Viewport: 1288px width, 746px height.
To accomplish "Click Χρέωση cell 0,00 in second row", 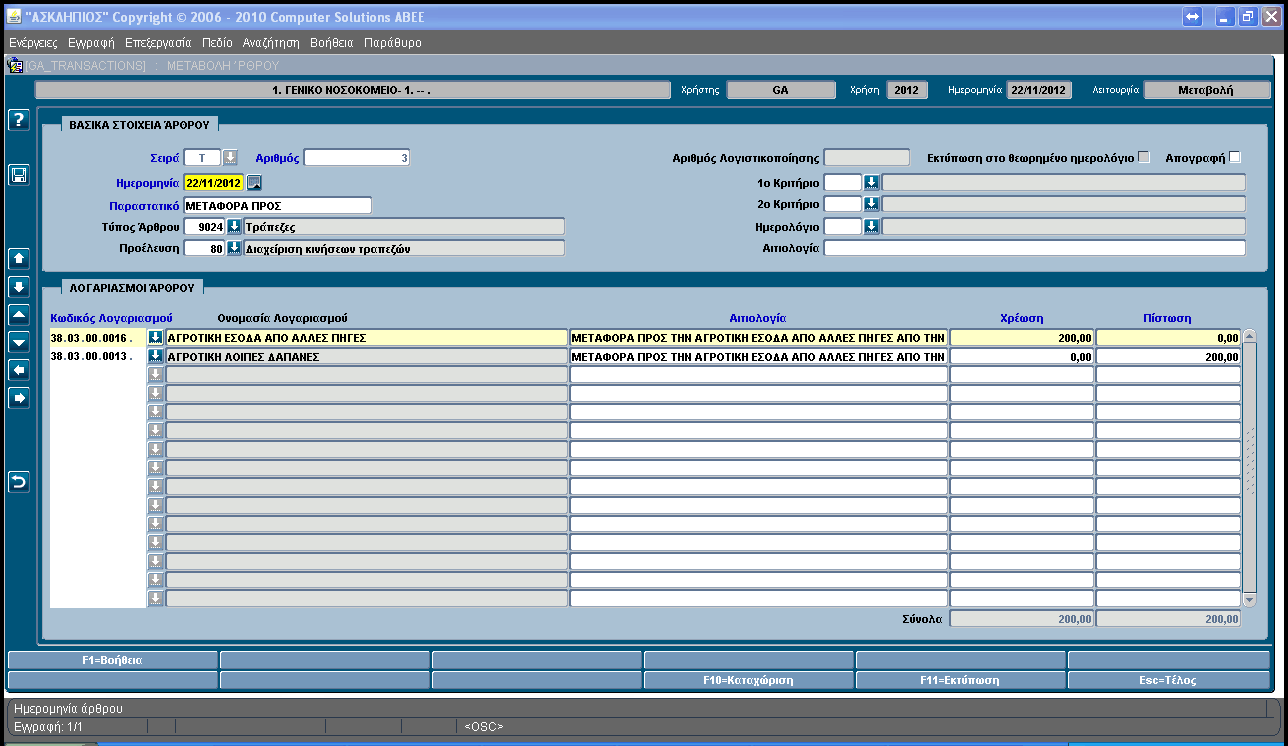I will click(x=1022, y=356).
